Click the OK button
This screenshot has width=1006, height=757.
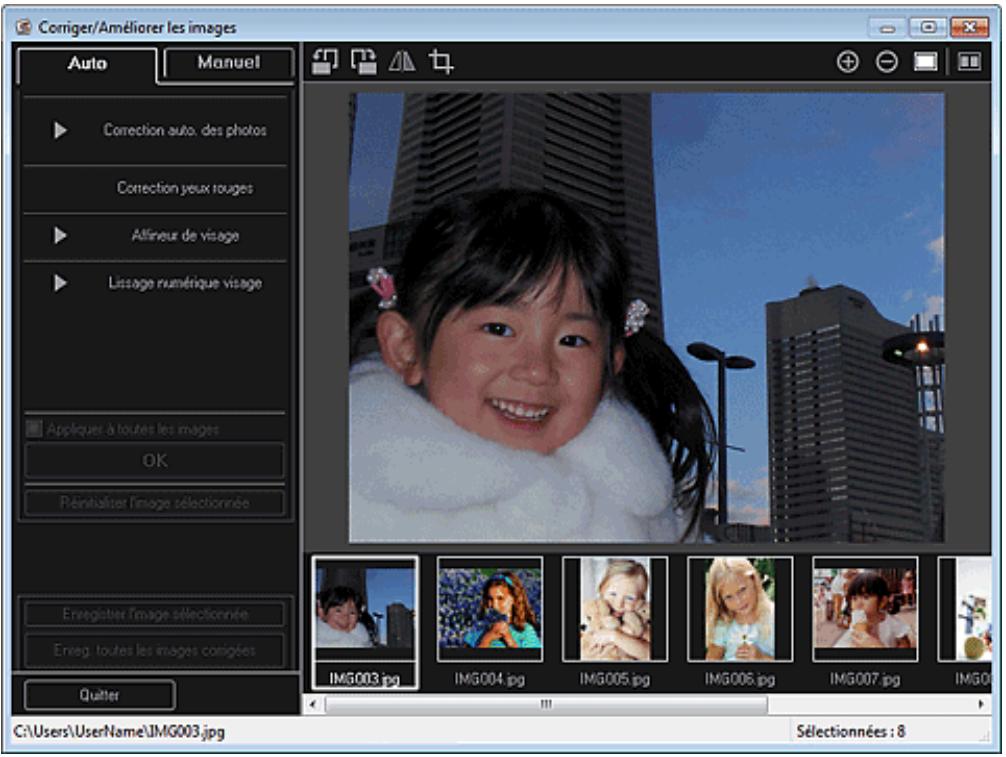154,460
